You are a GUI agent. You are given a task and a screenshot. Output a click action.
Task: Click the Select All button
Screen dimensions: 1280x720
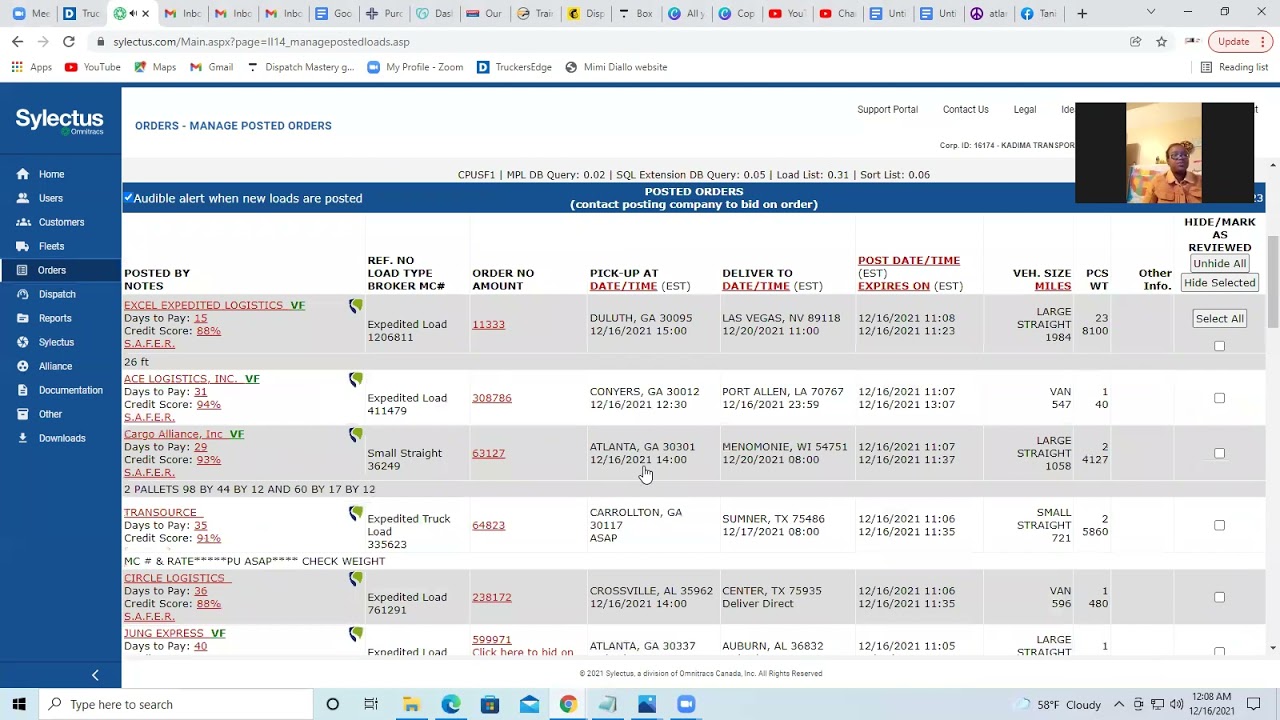click(x=1219, y=318)
